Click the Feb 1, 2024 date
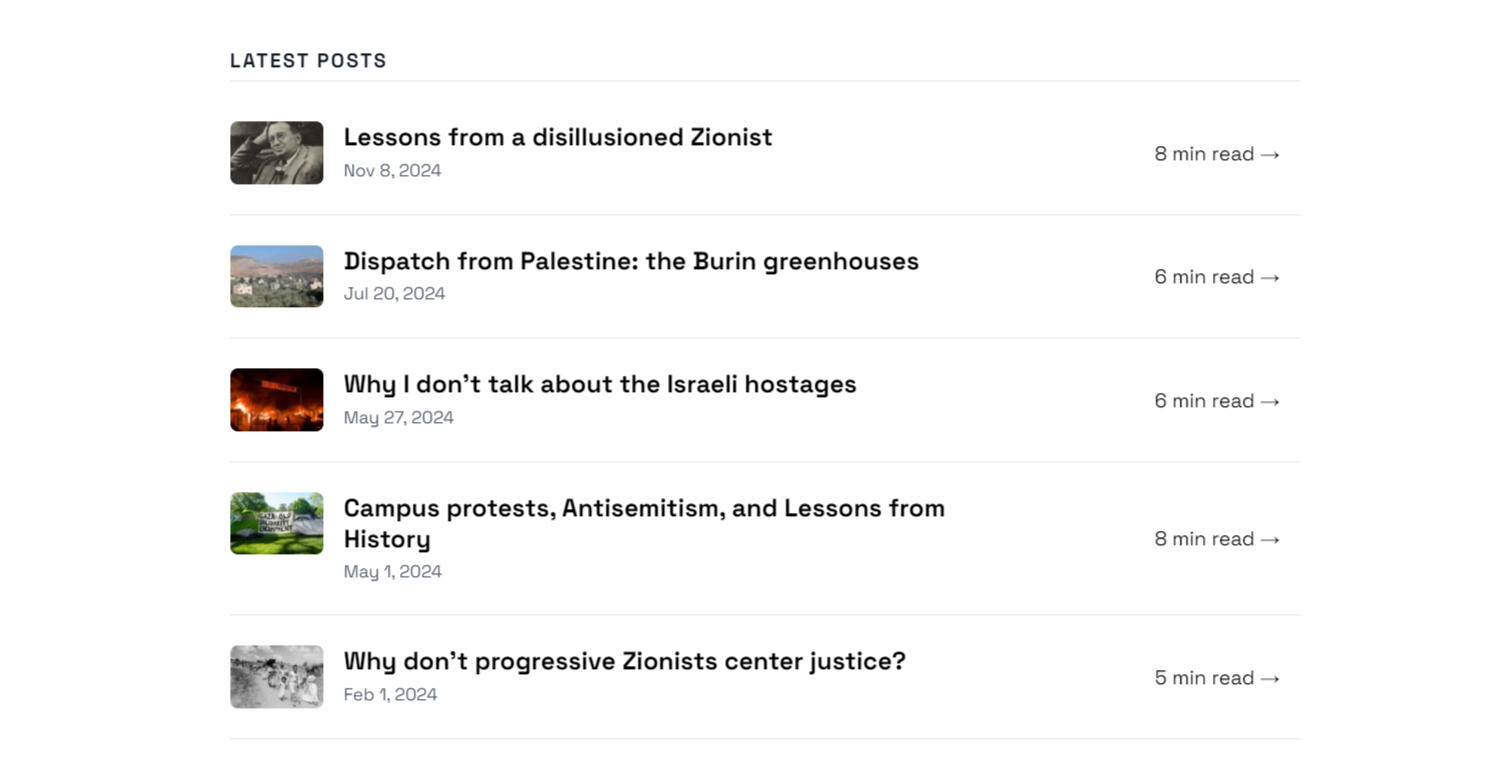Screen dimensions: 1507x757 390,695
